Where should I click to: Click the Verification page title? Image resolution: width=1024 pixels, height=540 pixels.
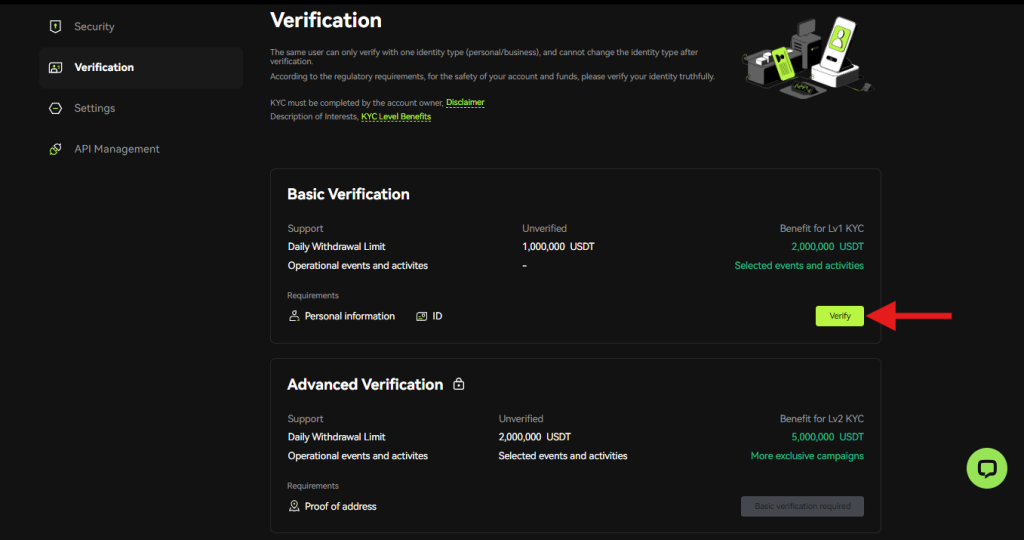click(326, 20)
